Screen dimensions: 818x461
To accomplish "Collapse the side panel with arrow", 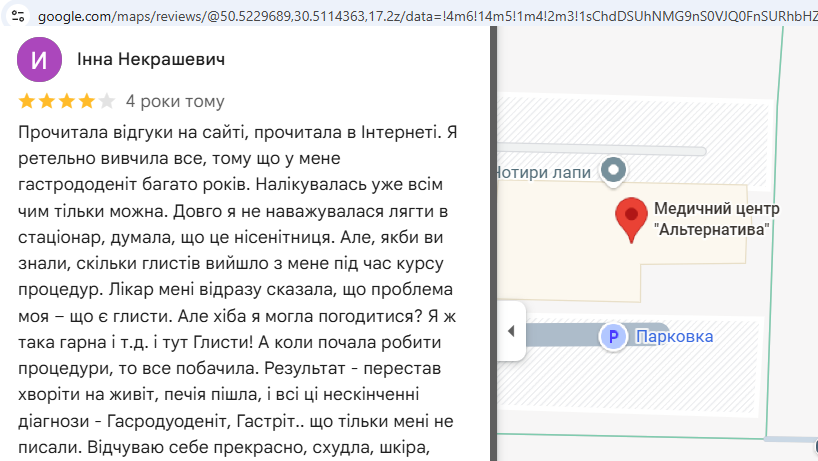I will (511, 331).
